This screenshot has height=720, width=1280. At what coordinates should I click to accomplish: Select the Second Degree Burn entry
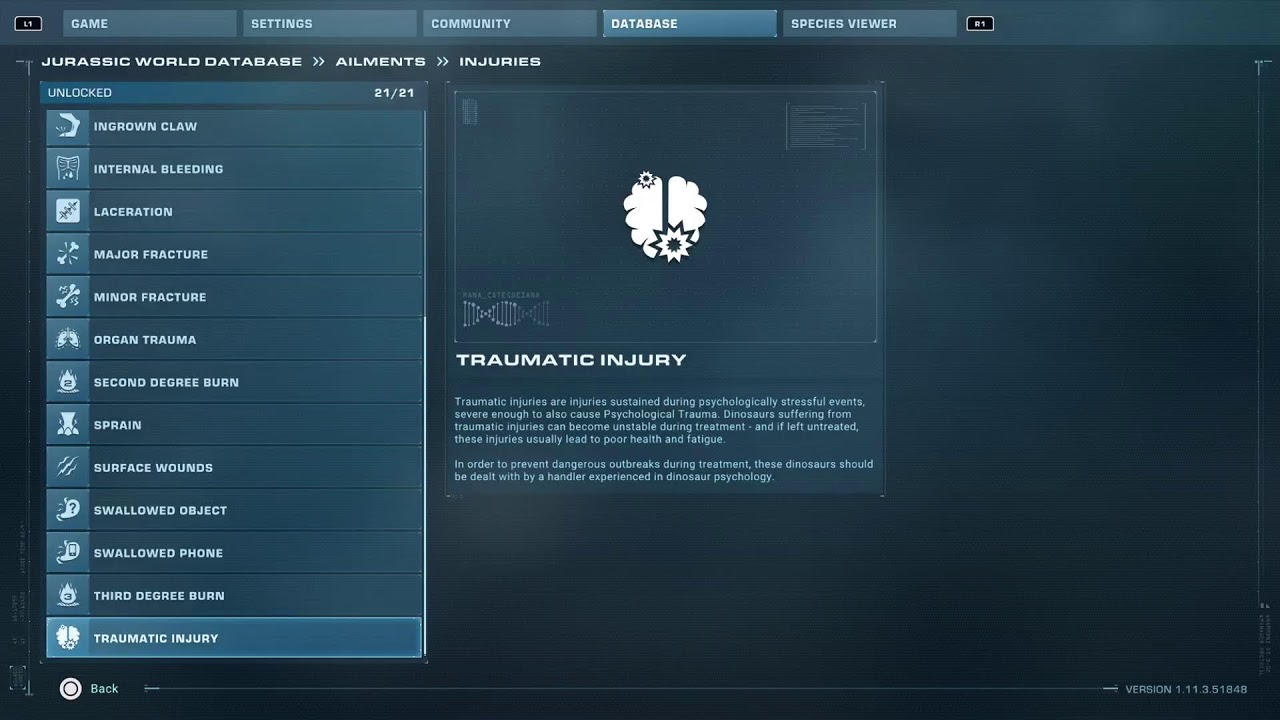click(x=234, y=383)
